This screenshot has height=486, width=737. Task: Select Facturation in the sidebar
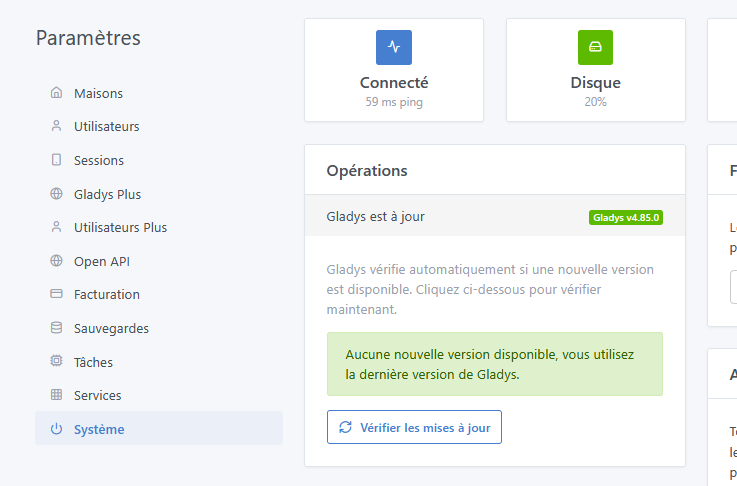pos(159,295)
